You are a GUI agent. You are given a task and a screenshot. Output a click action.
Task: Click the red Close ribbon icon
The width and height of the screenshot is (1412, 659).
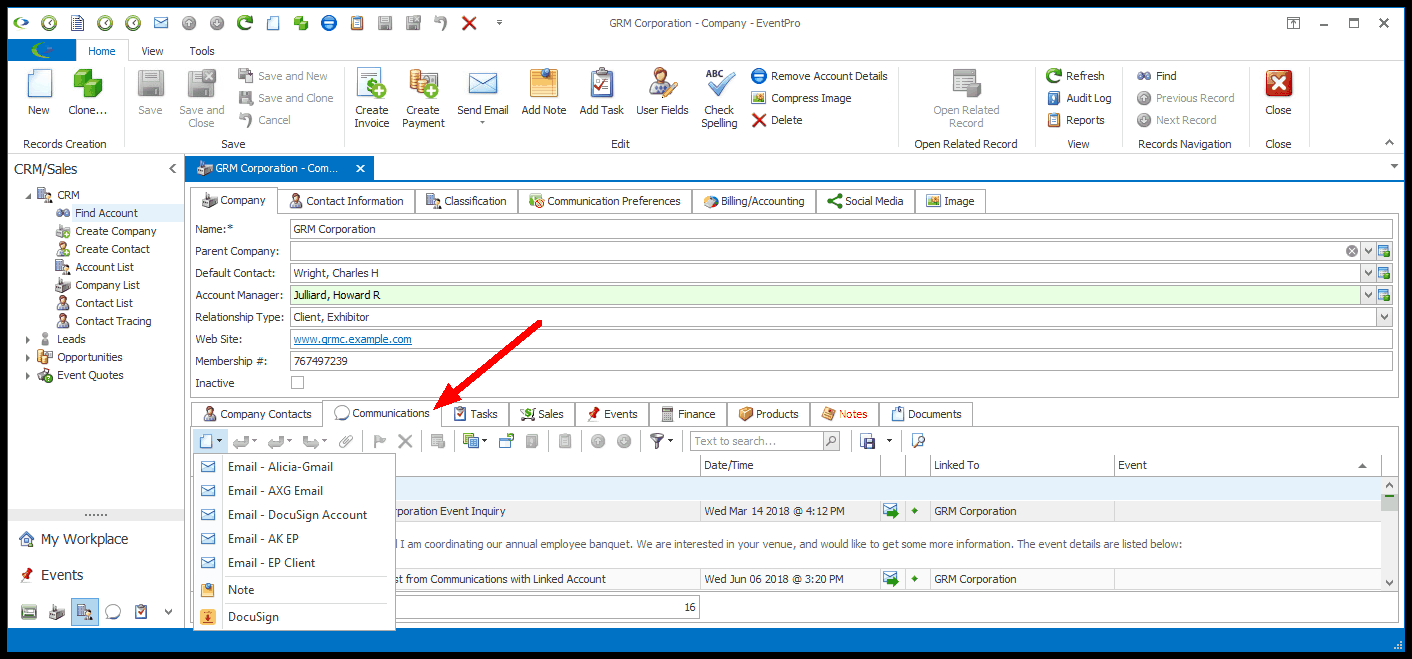point(1278,83)
